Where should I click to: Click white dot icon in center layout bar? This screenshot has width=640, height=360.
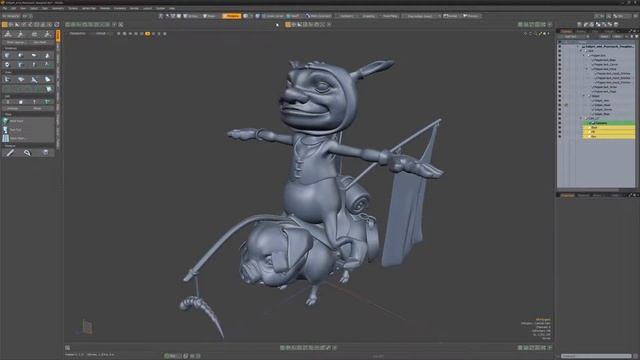click(278, 25)
